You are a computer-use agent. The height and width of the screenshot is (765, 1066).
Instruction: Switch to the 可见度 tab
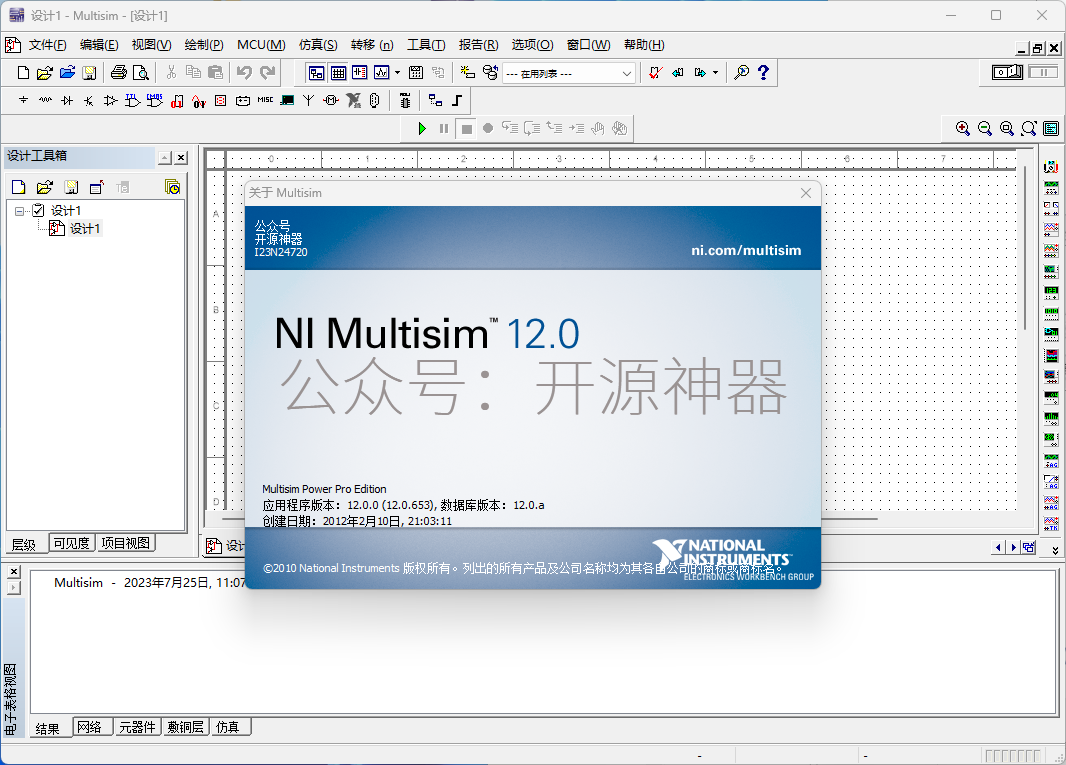[71, 543]
